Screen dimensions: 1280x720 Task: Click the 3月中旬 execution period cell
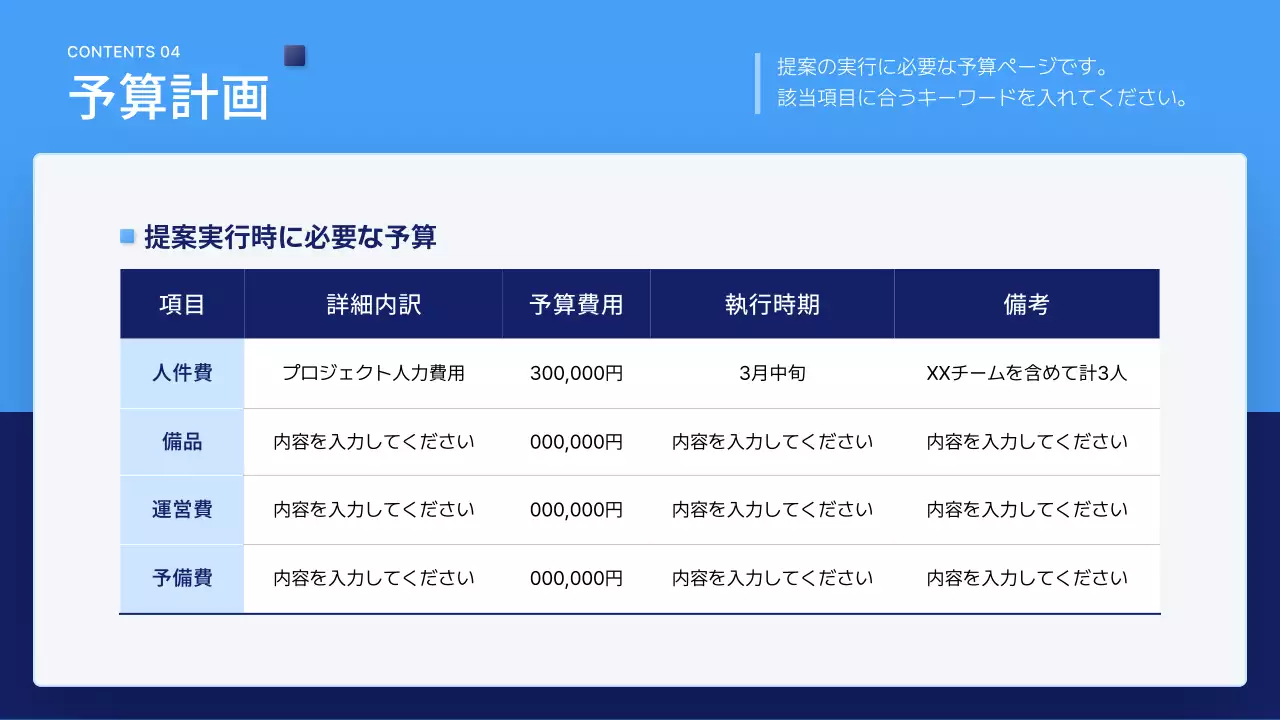772,373
